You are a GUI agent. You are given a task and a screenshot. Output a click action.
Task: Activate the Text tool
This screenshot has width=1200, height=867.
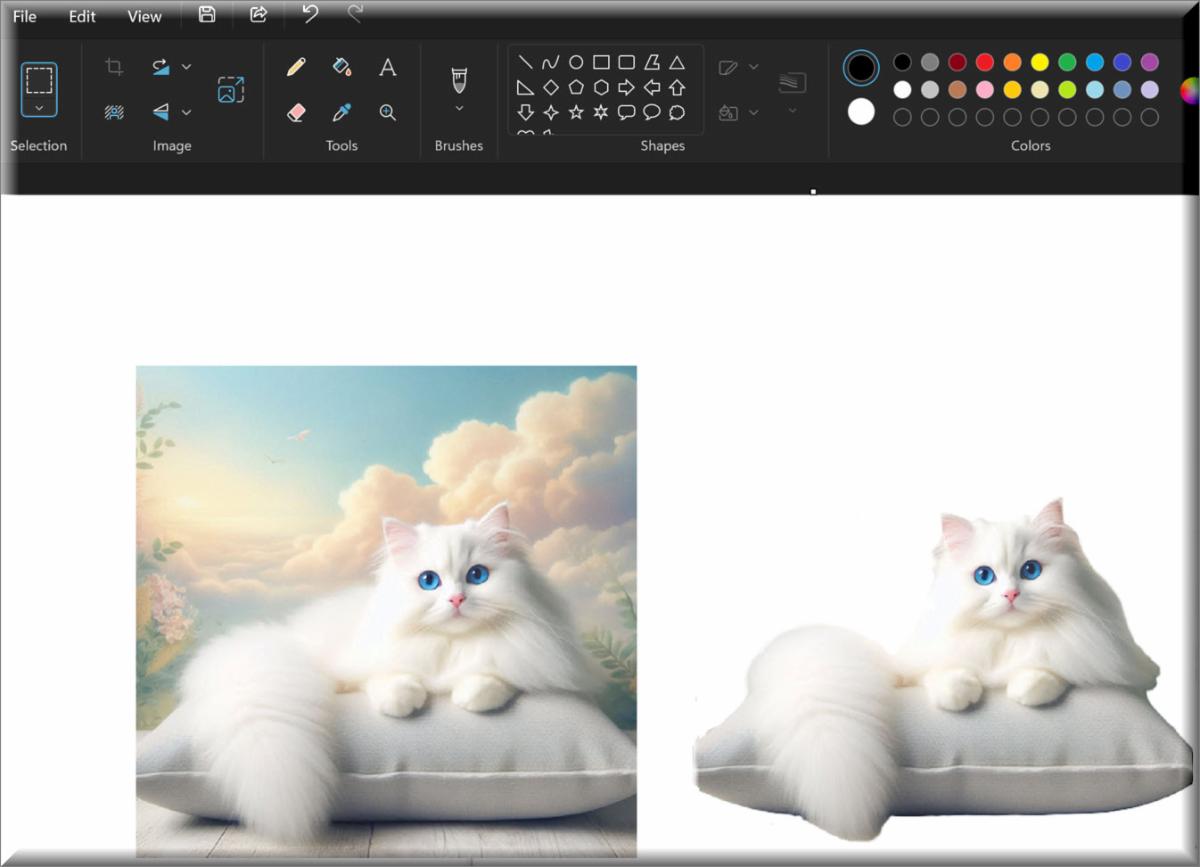point(388,67)
